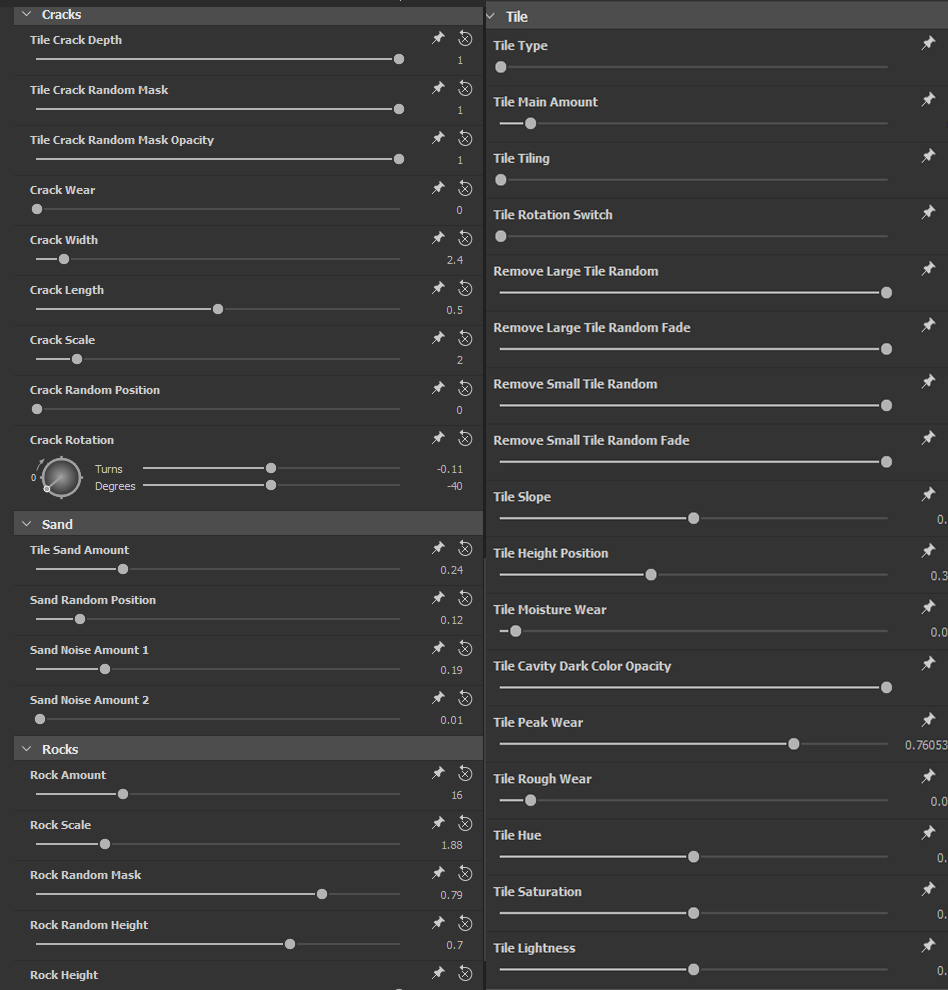Reset Rock Amount using its reset icon
This screenshot has width=948, height=990.
(465, 773)
